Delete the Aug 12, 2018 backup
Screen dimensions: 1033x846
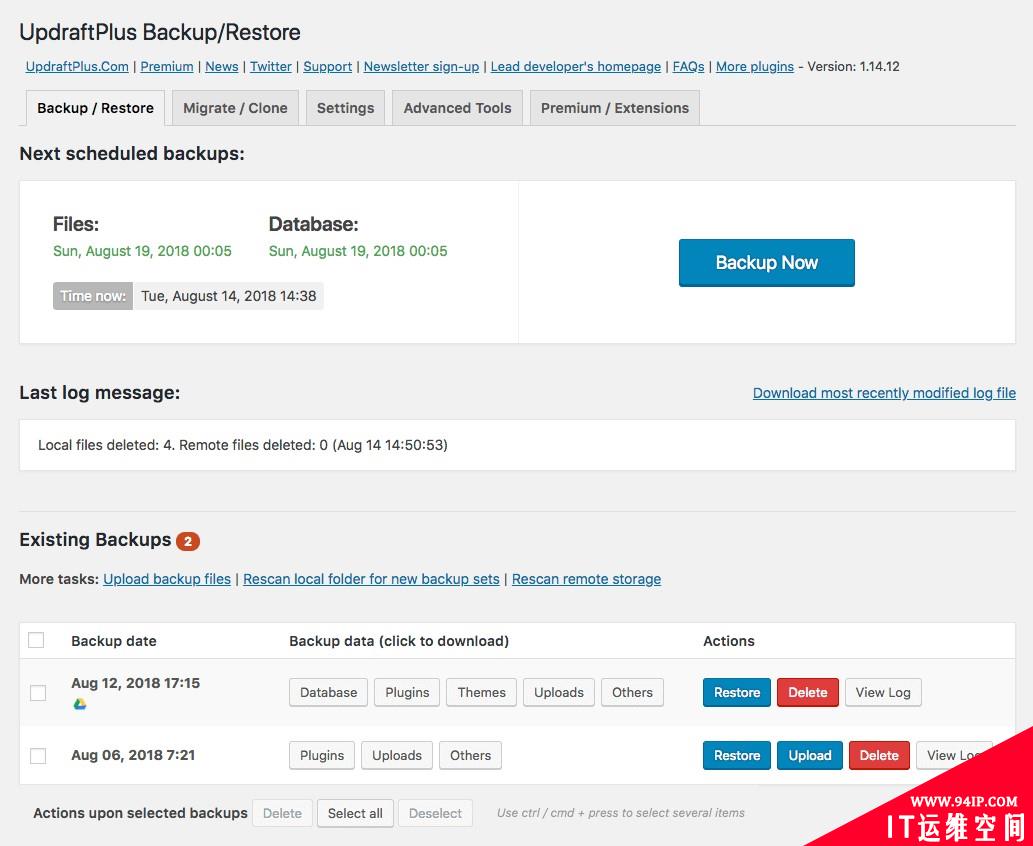(808, 692)
